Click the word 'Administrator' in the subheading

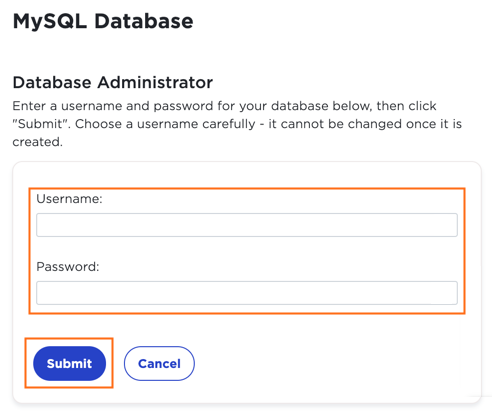[155, 82]
